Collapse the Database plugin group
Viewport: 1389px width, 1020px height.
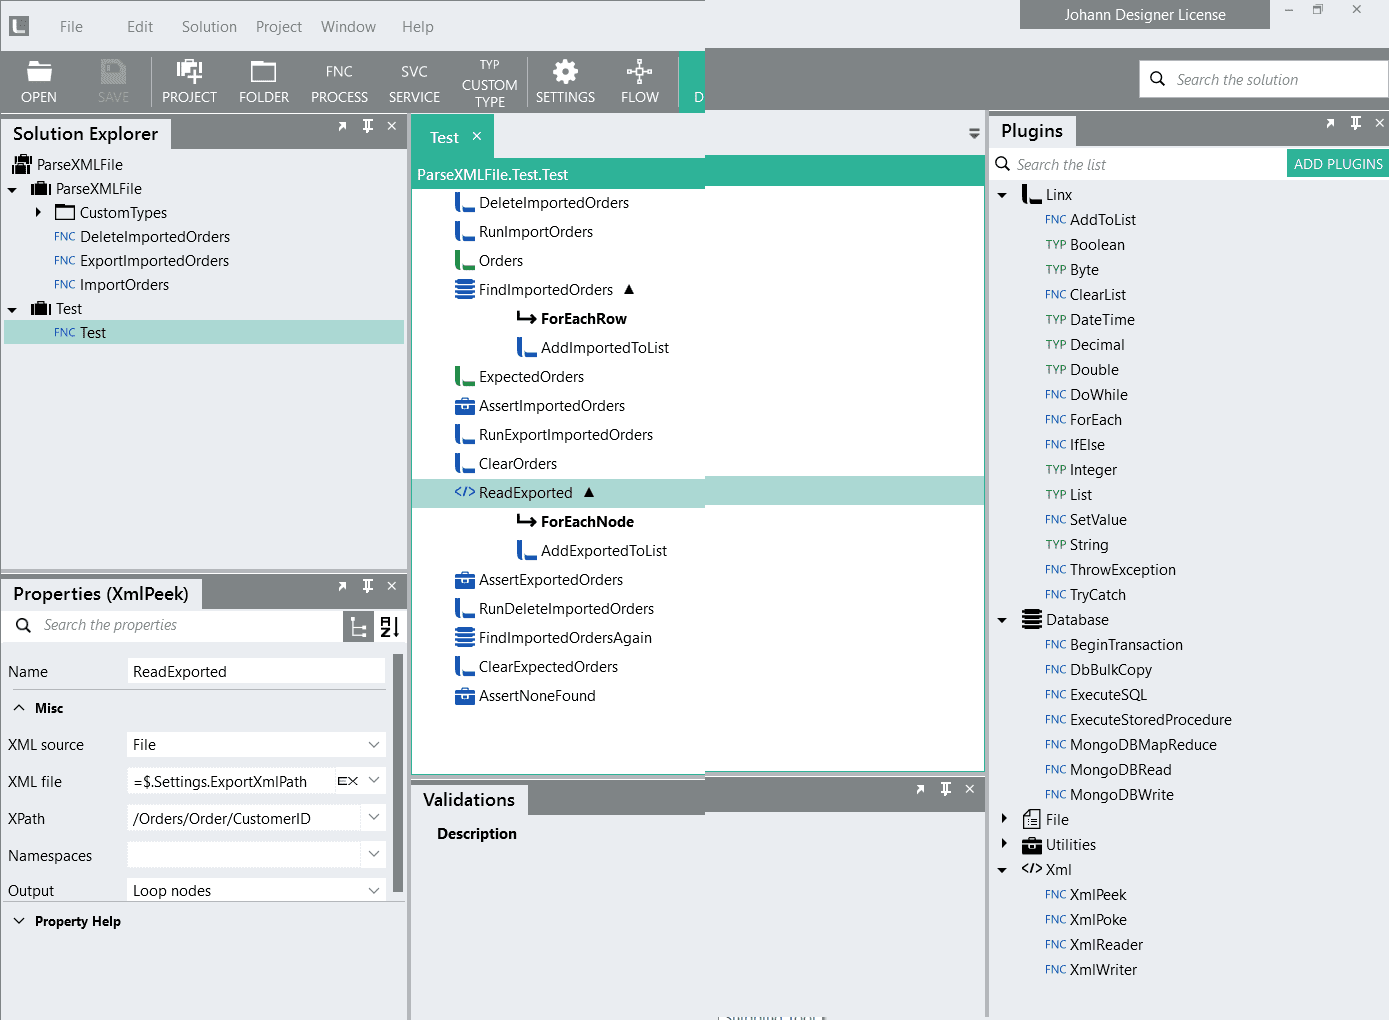coord(1003,621)
